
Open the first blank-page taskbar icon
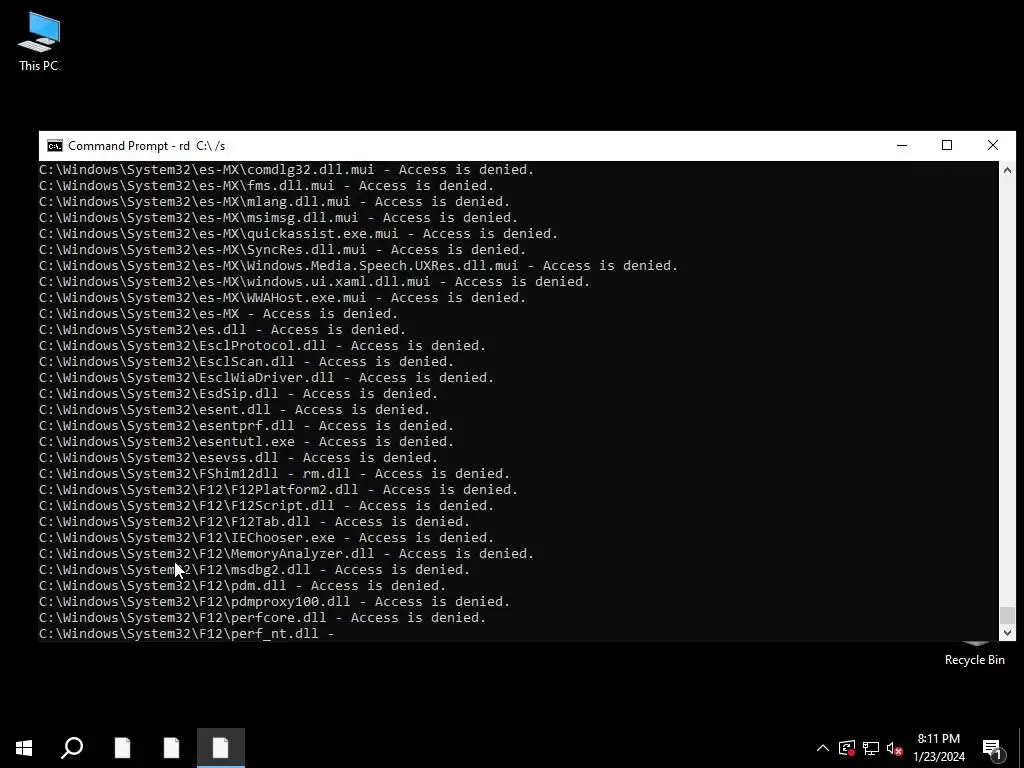pyautogui.click(x=122, y=748)
